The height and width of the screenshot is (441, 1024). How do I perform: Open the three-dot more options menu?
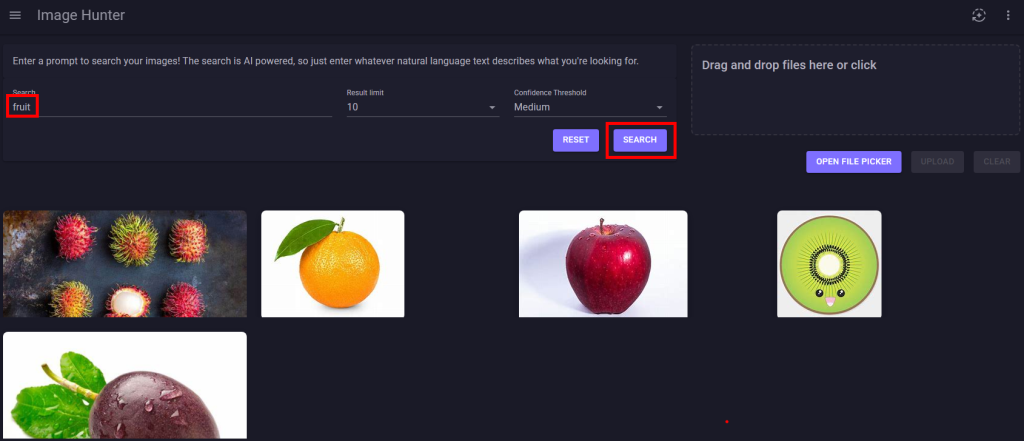(x=1008, y=15)
